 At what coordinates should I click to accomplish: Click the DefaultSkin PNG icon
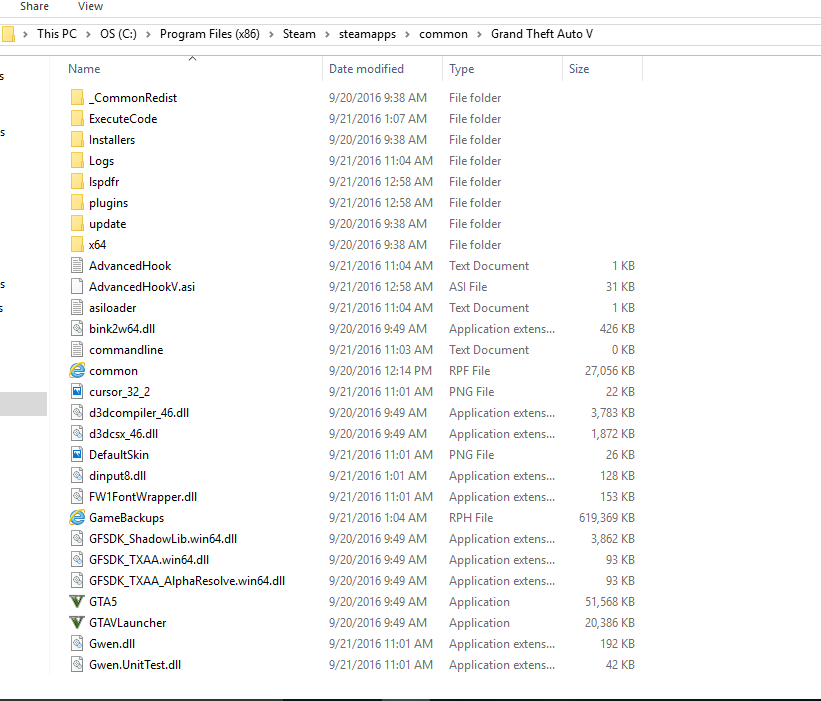click(x=77, y=454)
